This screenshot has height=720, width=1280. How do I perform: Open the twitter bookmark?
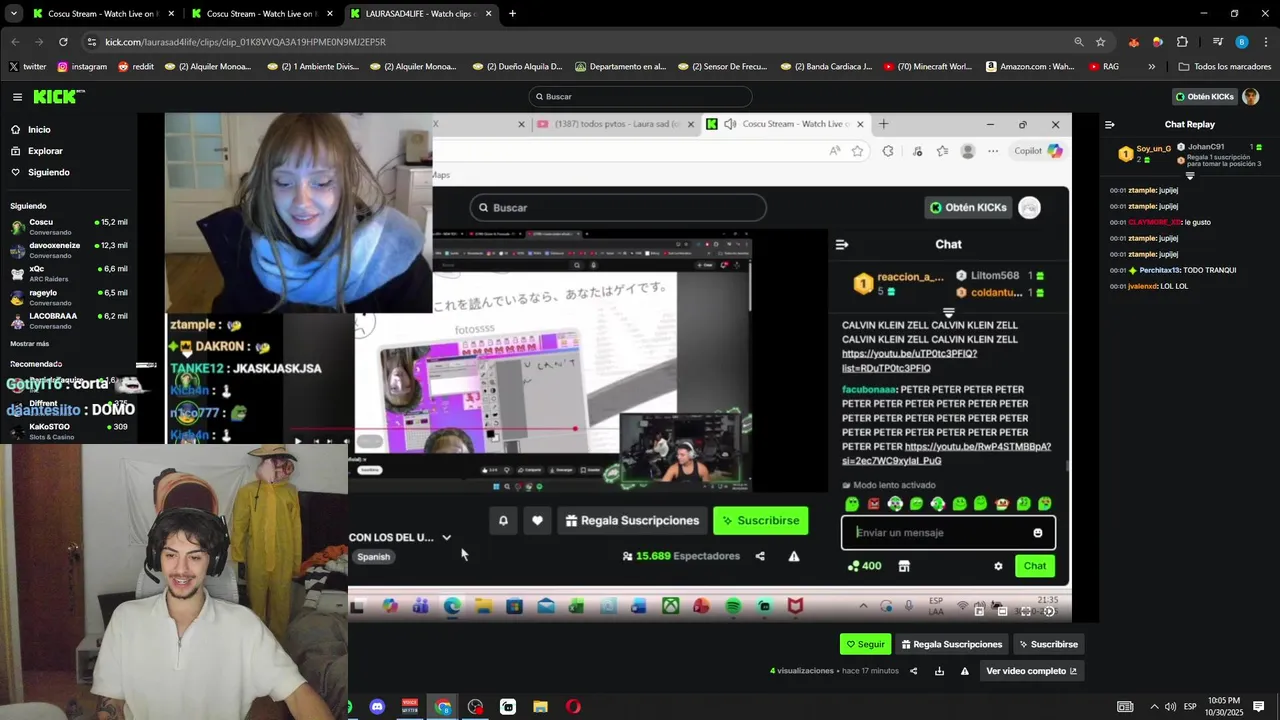point(28,67)
